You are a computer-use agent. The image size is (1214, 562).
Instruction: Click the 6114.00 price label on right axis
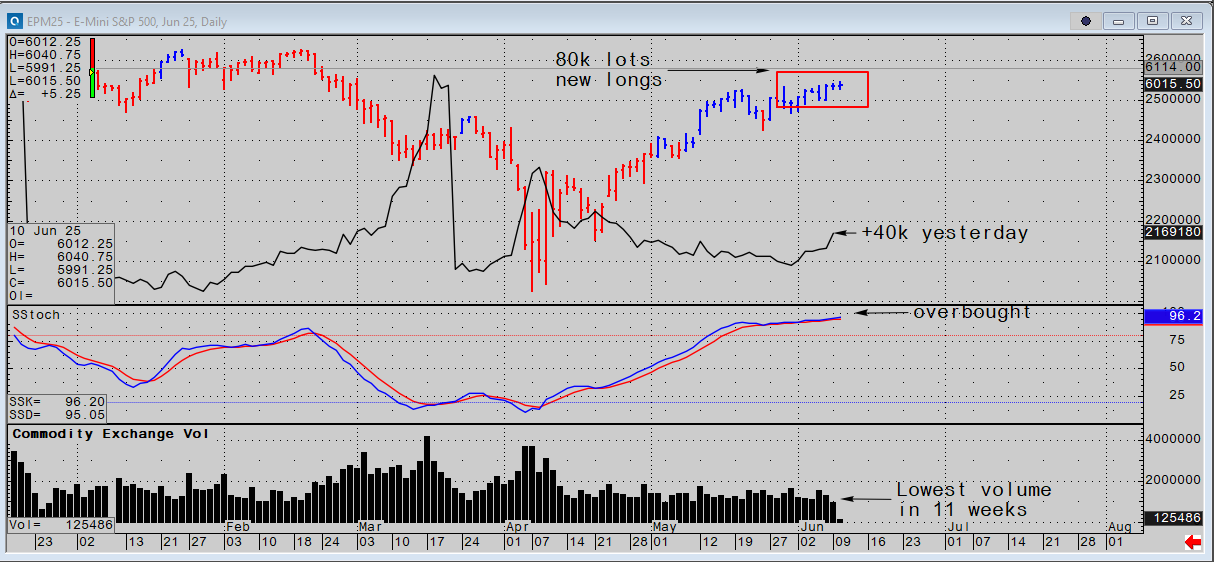(x=1172, y=67)
